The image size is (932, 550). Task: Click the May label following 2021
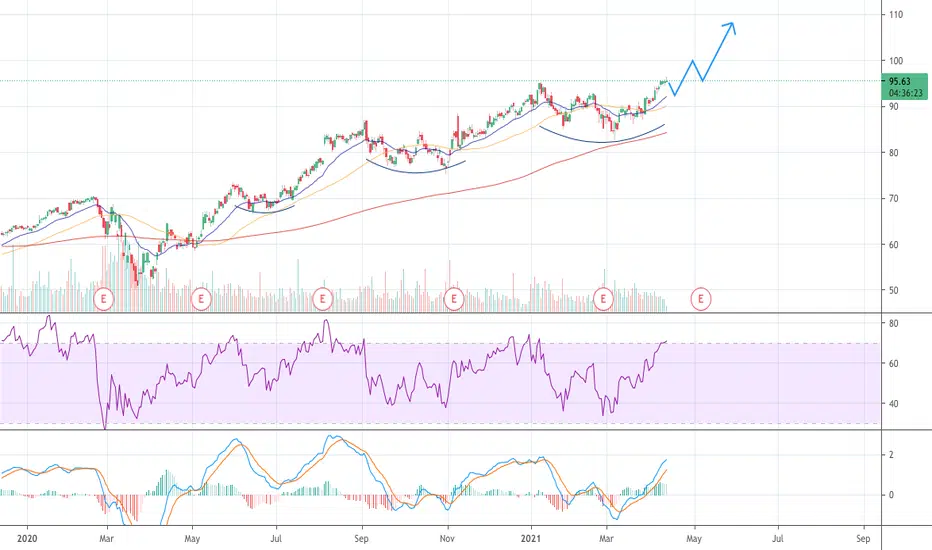(694, 539)
